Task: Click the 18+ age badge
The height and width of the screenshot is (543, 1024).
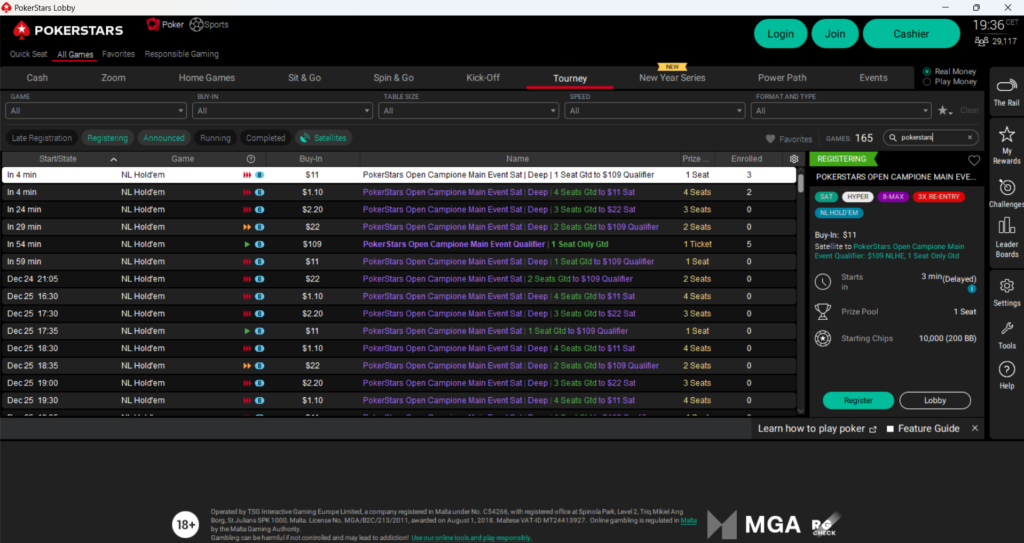Action: (185, 525)
